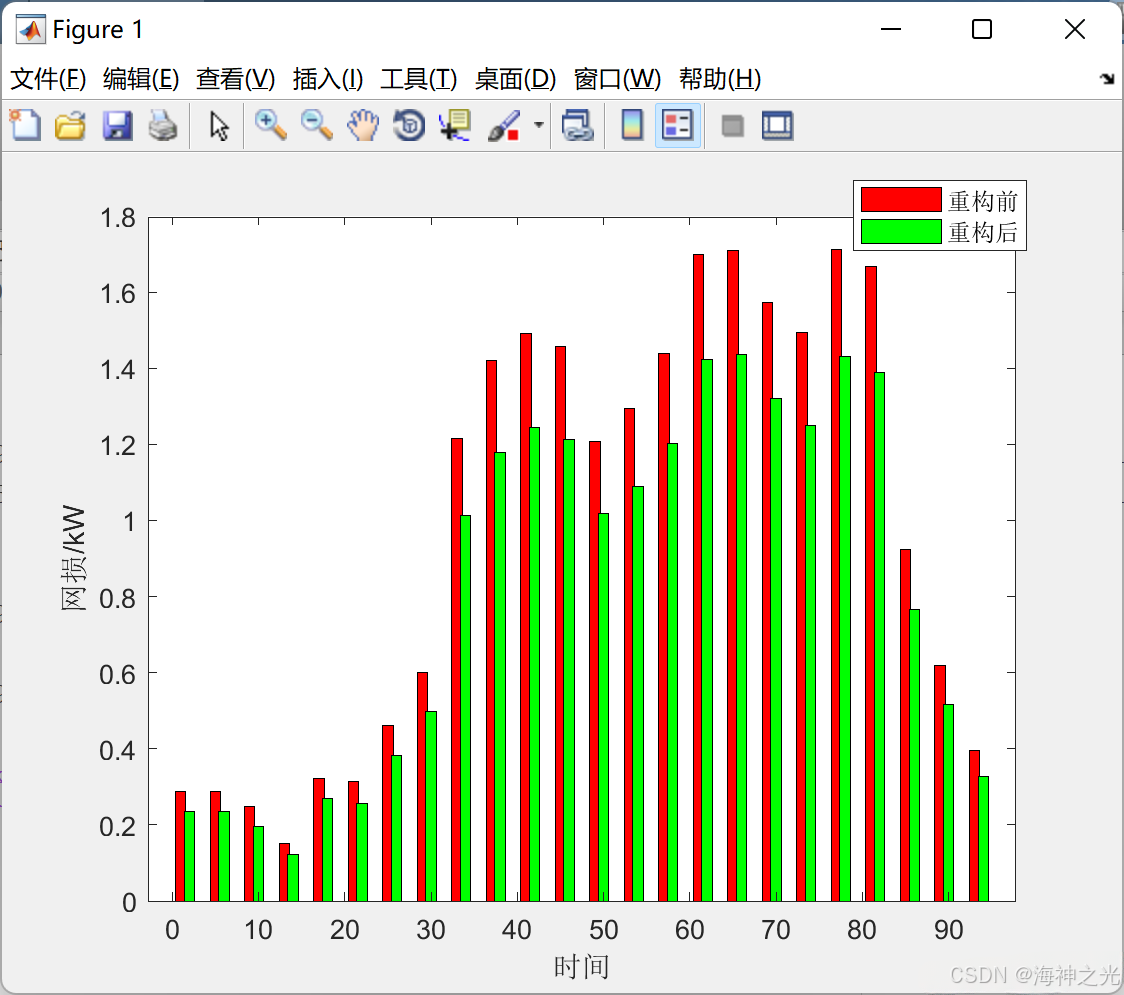This screenshot has width=1124, height=995.
Task: Show Plot Tools and dock figure icon
Action: (777, 125)
